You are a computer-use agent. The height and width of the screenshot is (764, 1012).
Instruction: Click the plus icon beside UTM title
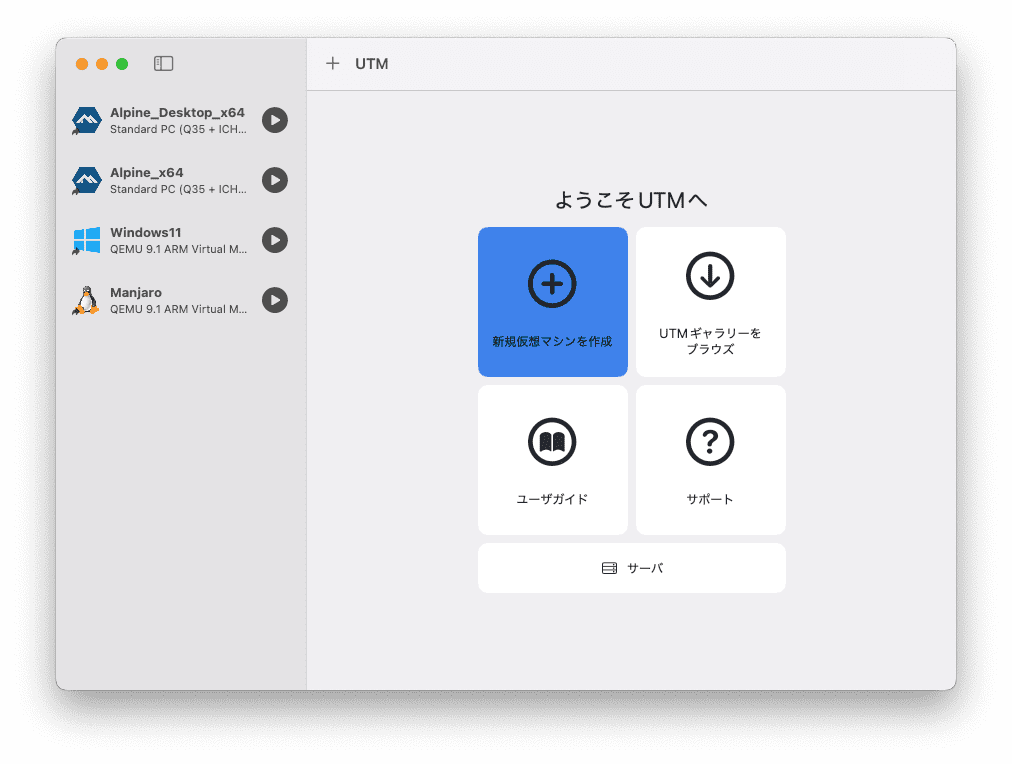click(332, 63)
